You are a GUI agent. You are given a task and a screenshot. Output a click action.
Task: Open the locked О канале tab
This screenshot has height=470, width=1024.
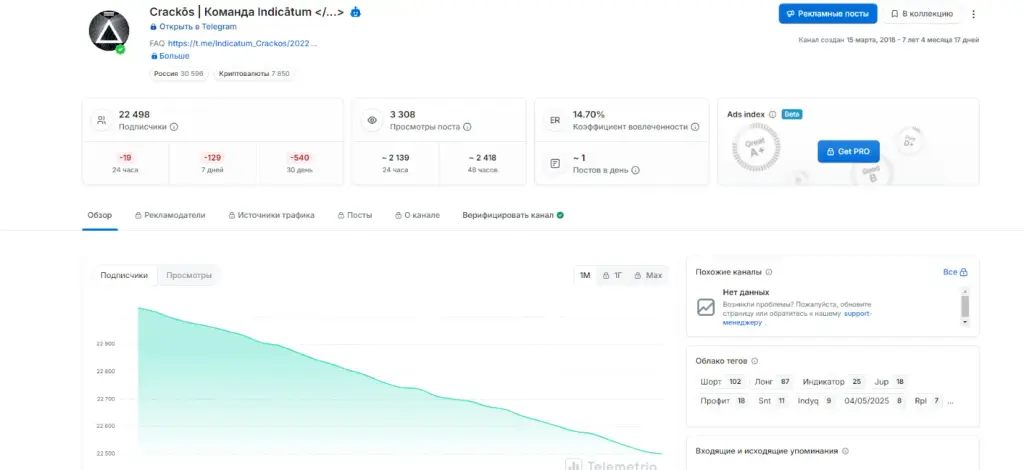(417, 215)
